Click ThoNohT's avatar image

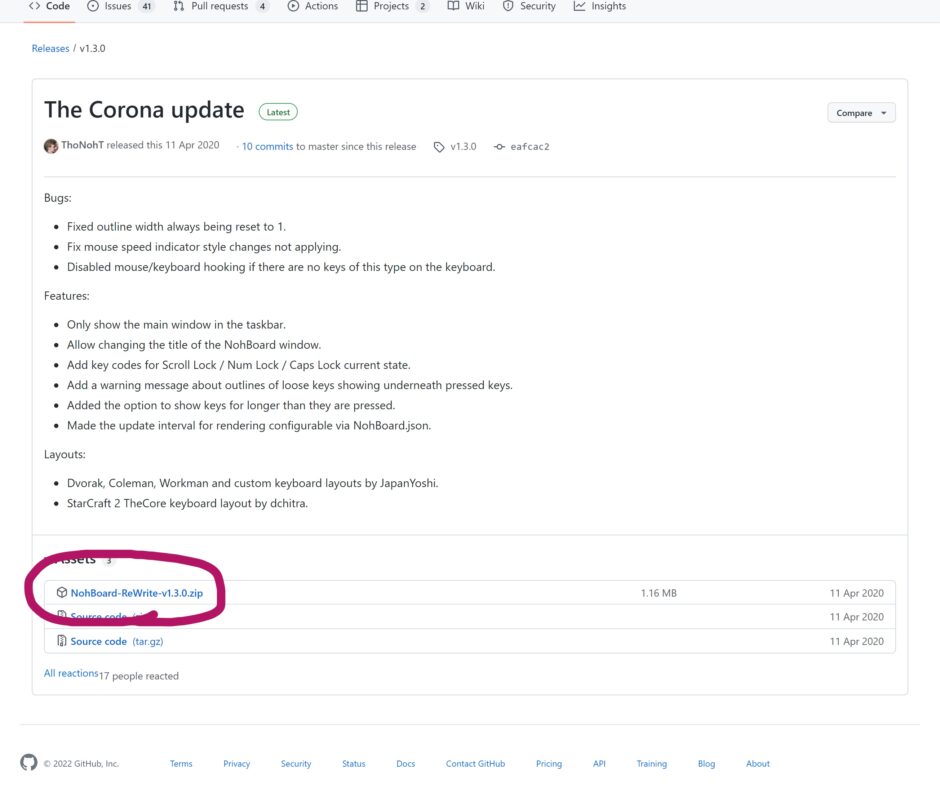pyautogui.click(x=51, y=146)
